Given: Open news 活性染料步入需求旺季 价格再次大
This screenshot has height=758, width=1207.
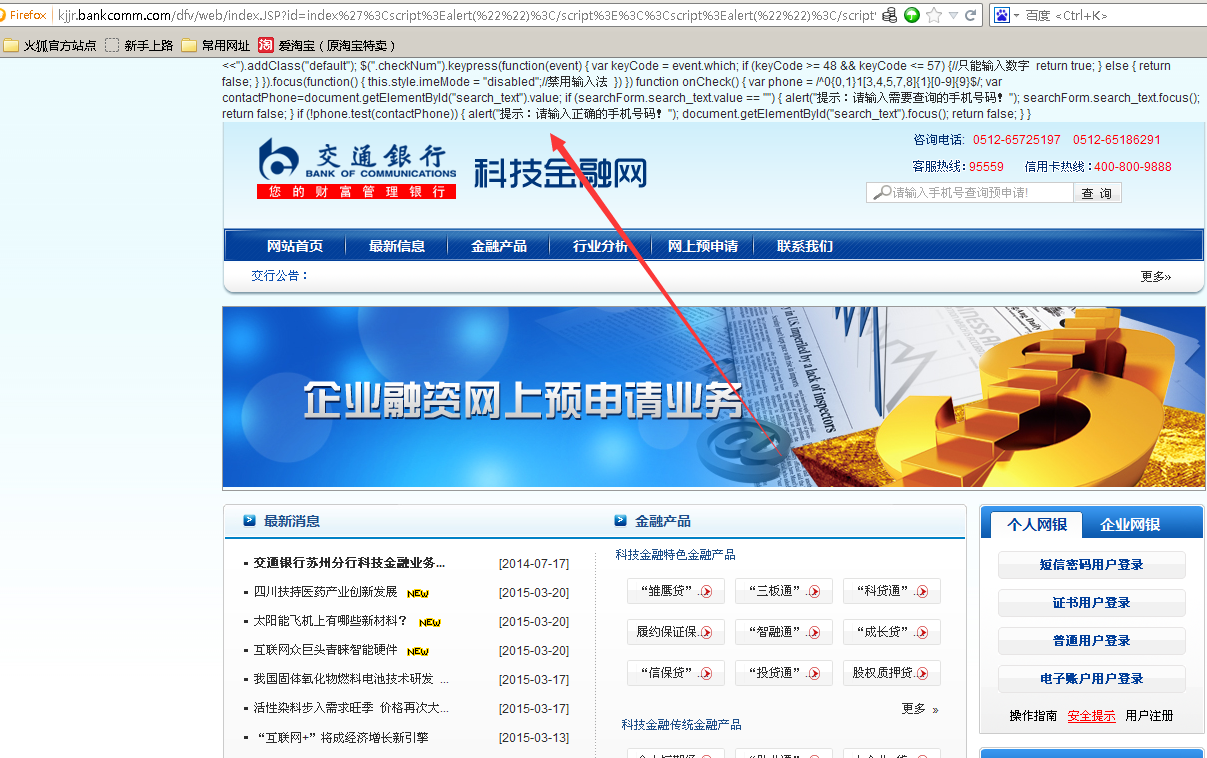Looking at the screenshot, I should [x=351, y=708].
